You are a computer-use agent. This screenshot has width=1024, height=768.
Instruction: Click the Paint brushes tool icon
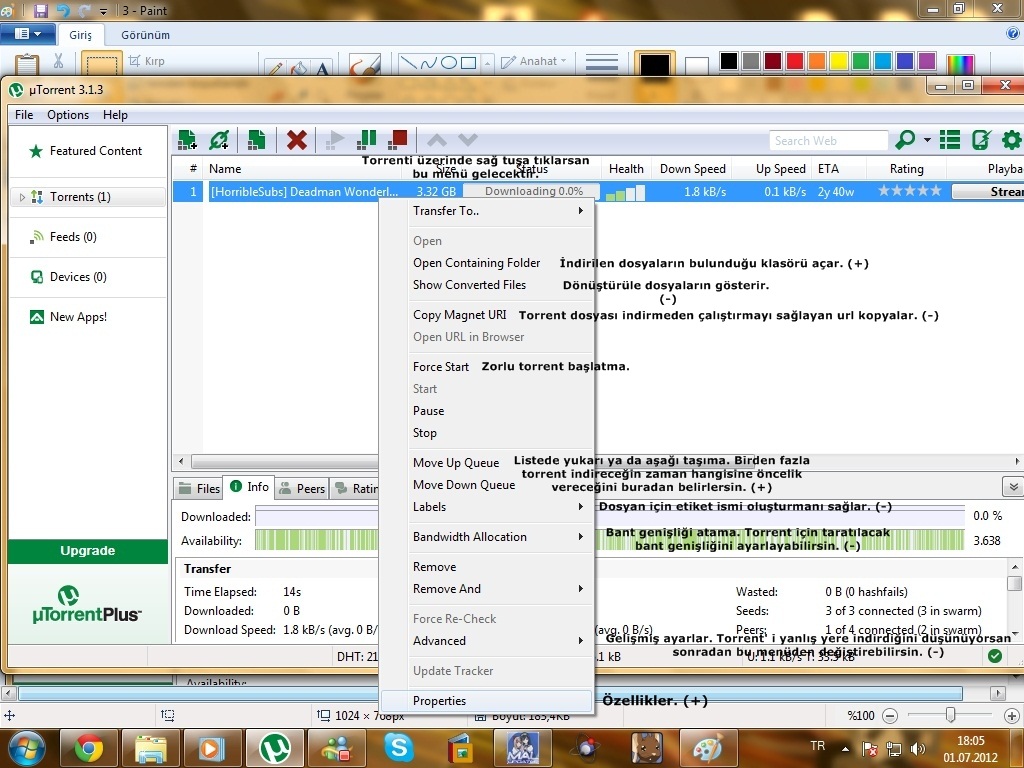tap(364, 64)
